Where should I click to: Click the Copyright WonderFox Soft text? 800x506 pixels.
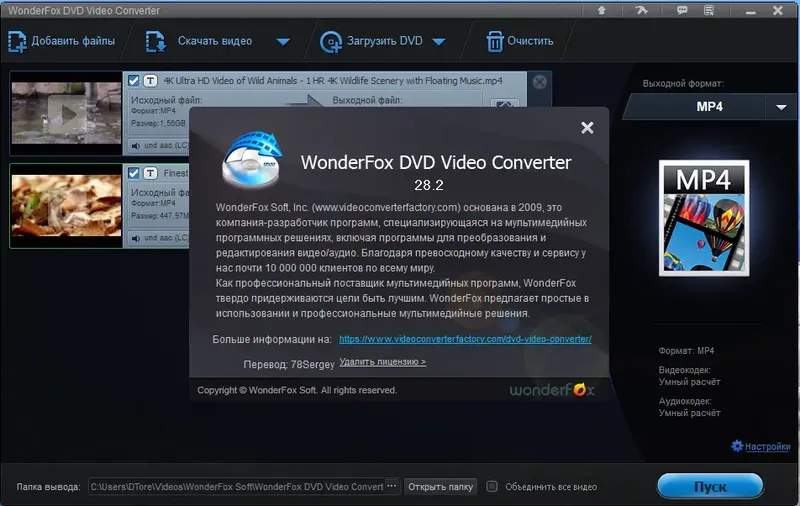[x=297, y=390]
